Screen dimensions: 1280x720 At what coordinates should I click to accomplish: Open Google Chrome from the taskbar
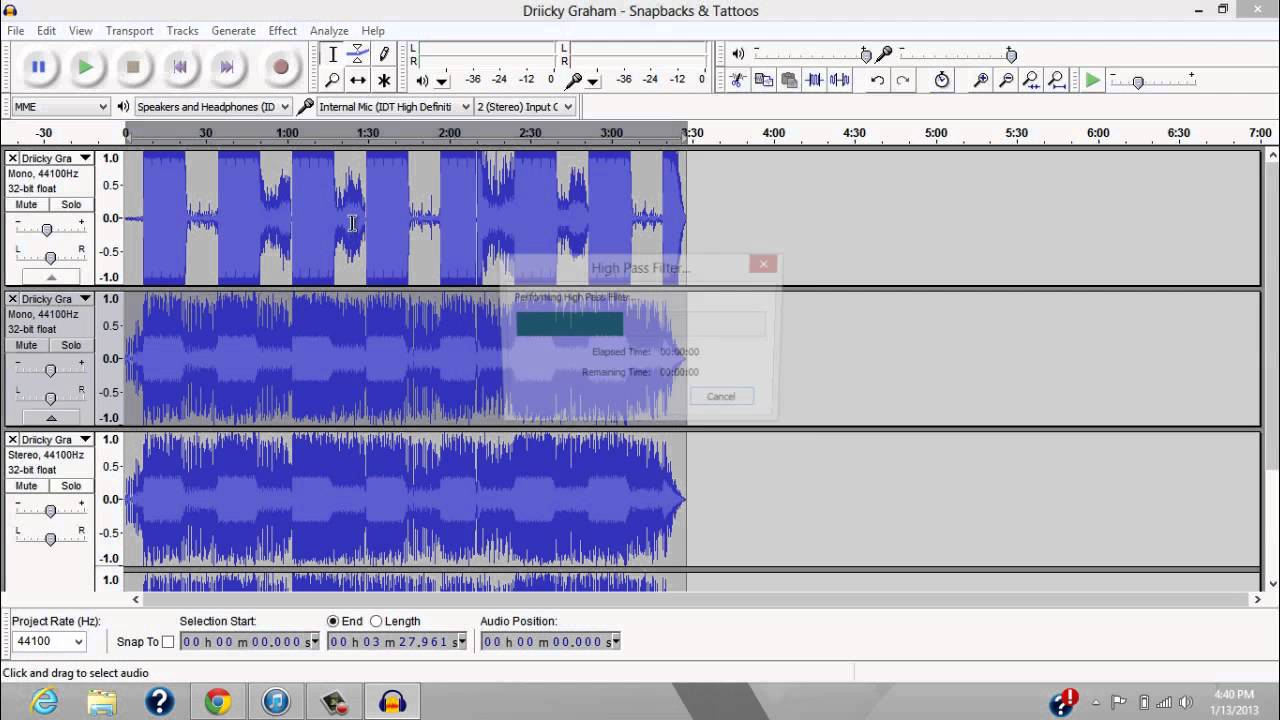(x=218, y=702)
